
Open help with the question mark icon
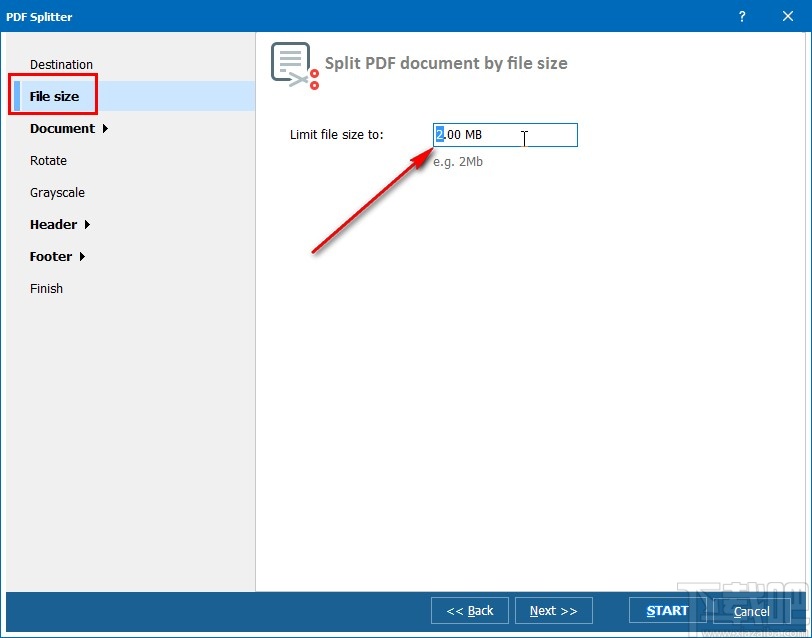tap(742, 17)
